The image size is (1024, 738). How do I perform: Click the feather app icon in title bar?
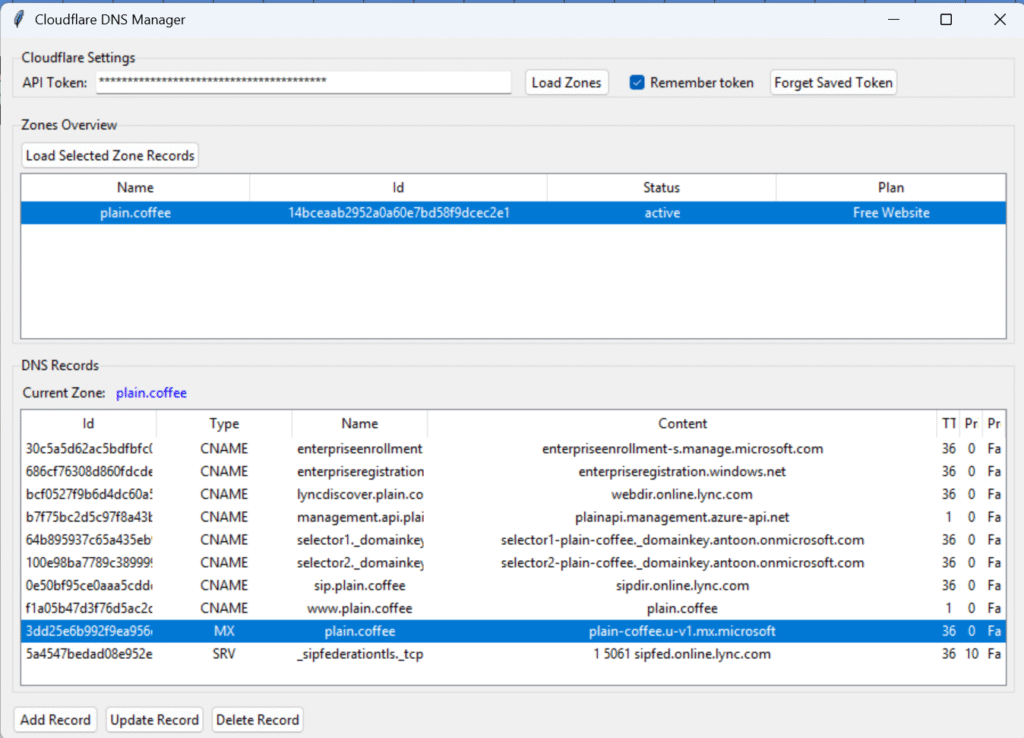click(18, 19)
